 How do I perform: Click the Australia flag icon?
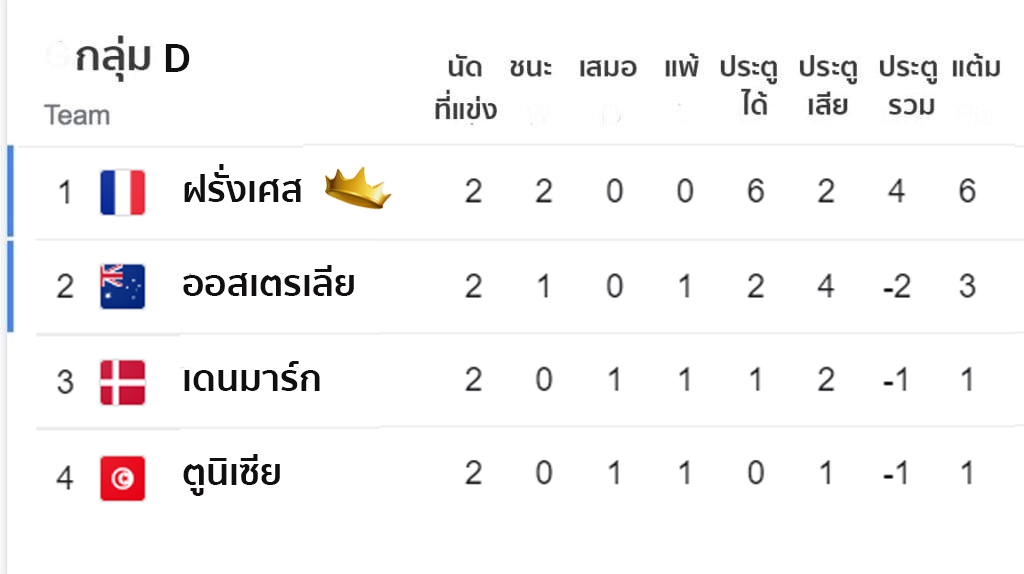(123, 286)
